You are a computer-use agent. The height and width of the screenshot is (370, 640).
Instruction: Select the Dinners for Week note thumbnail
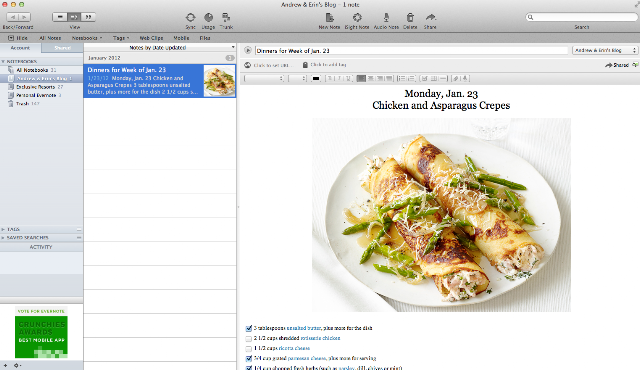click(220, 81)
